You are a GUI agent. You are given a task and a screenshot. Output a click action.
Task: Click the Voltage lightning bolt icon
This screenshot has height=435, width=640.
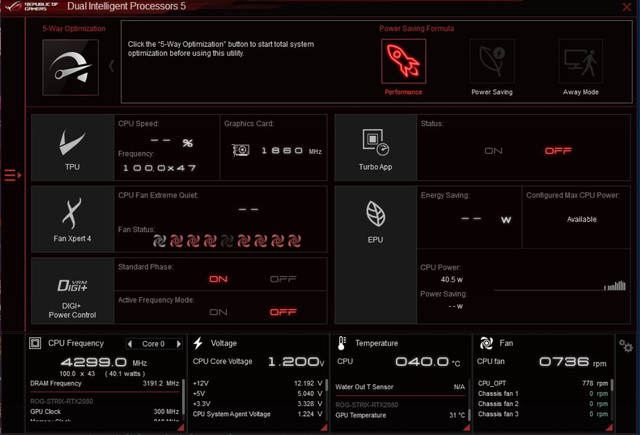click(198, 343)
